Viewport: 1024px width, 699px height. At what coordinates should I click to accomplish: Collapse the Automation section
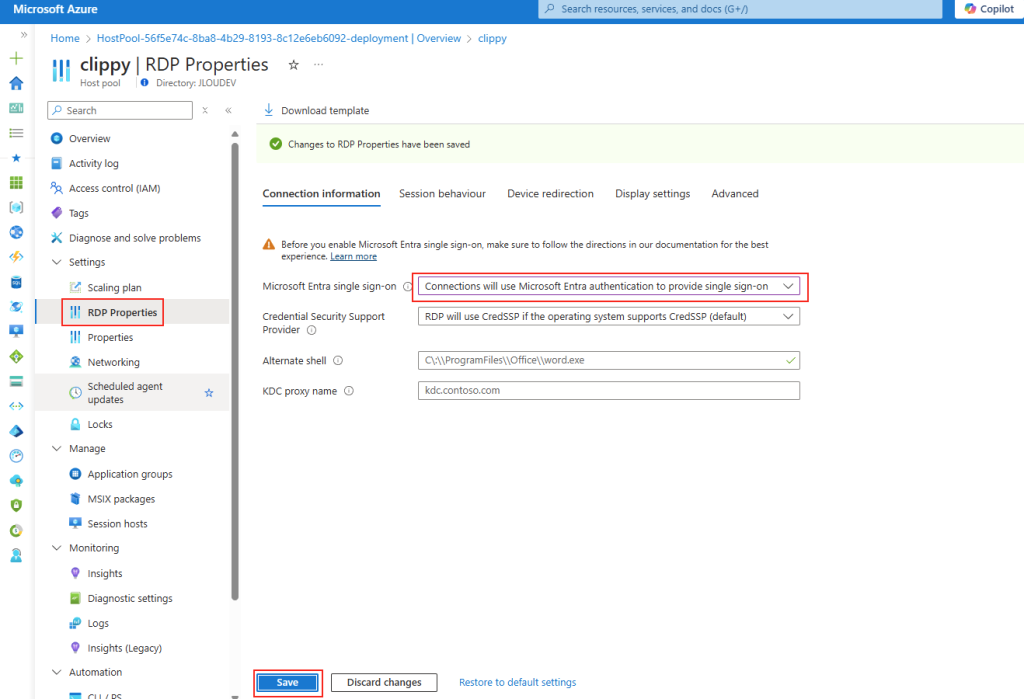point(57,672)
